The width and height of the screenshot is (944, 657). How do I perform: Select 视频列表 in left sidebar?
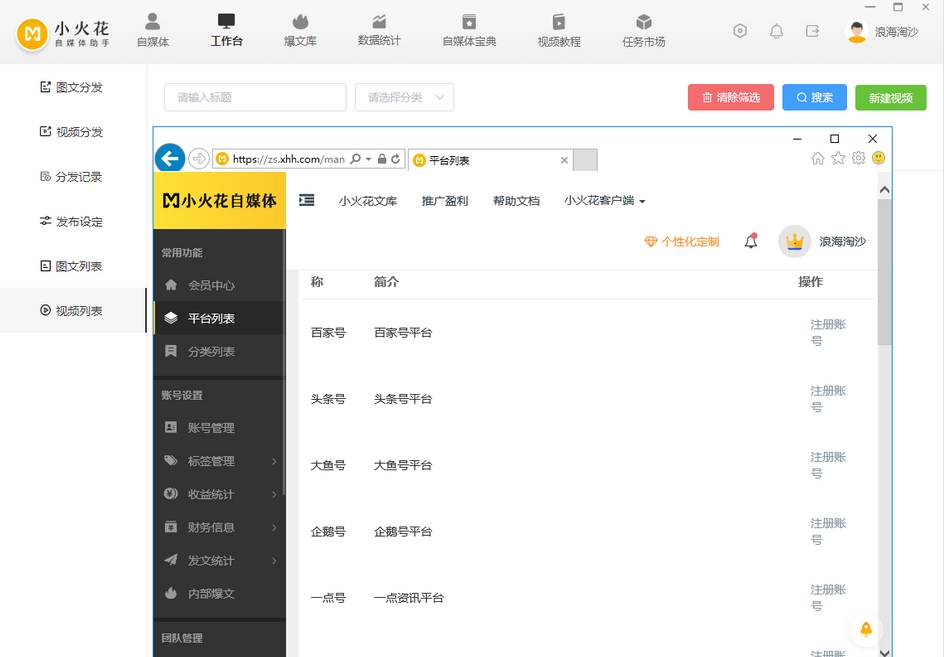tap(73, 310)
